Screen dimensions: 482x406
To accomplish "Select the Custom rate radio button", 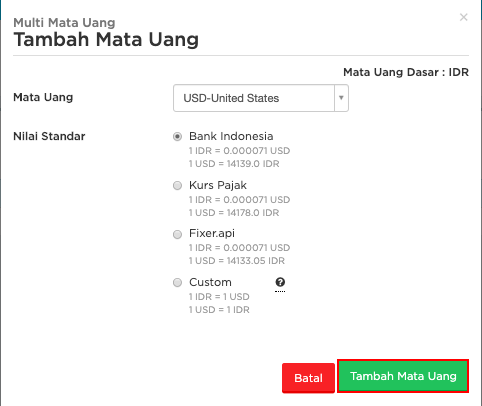I will click(177, 283).
